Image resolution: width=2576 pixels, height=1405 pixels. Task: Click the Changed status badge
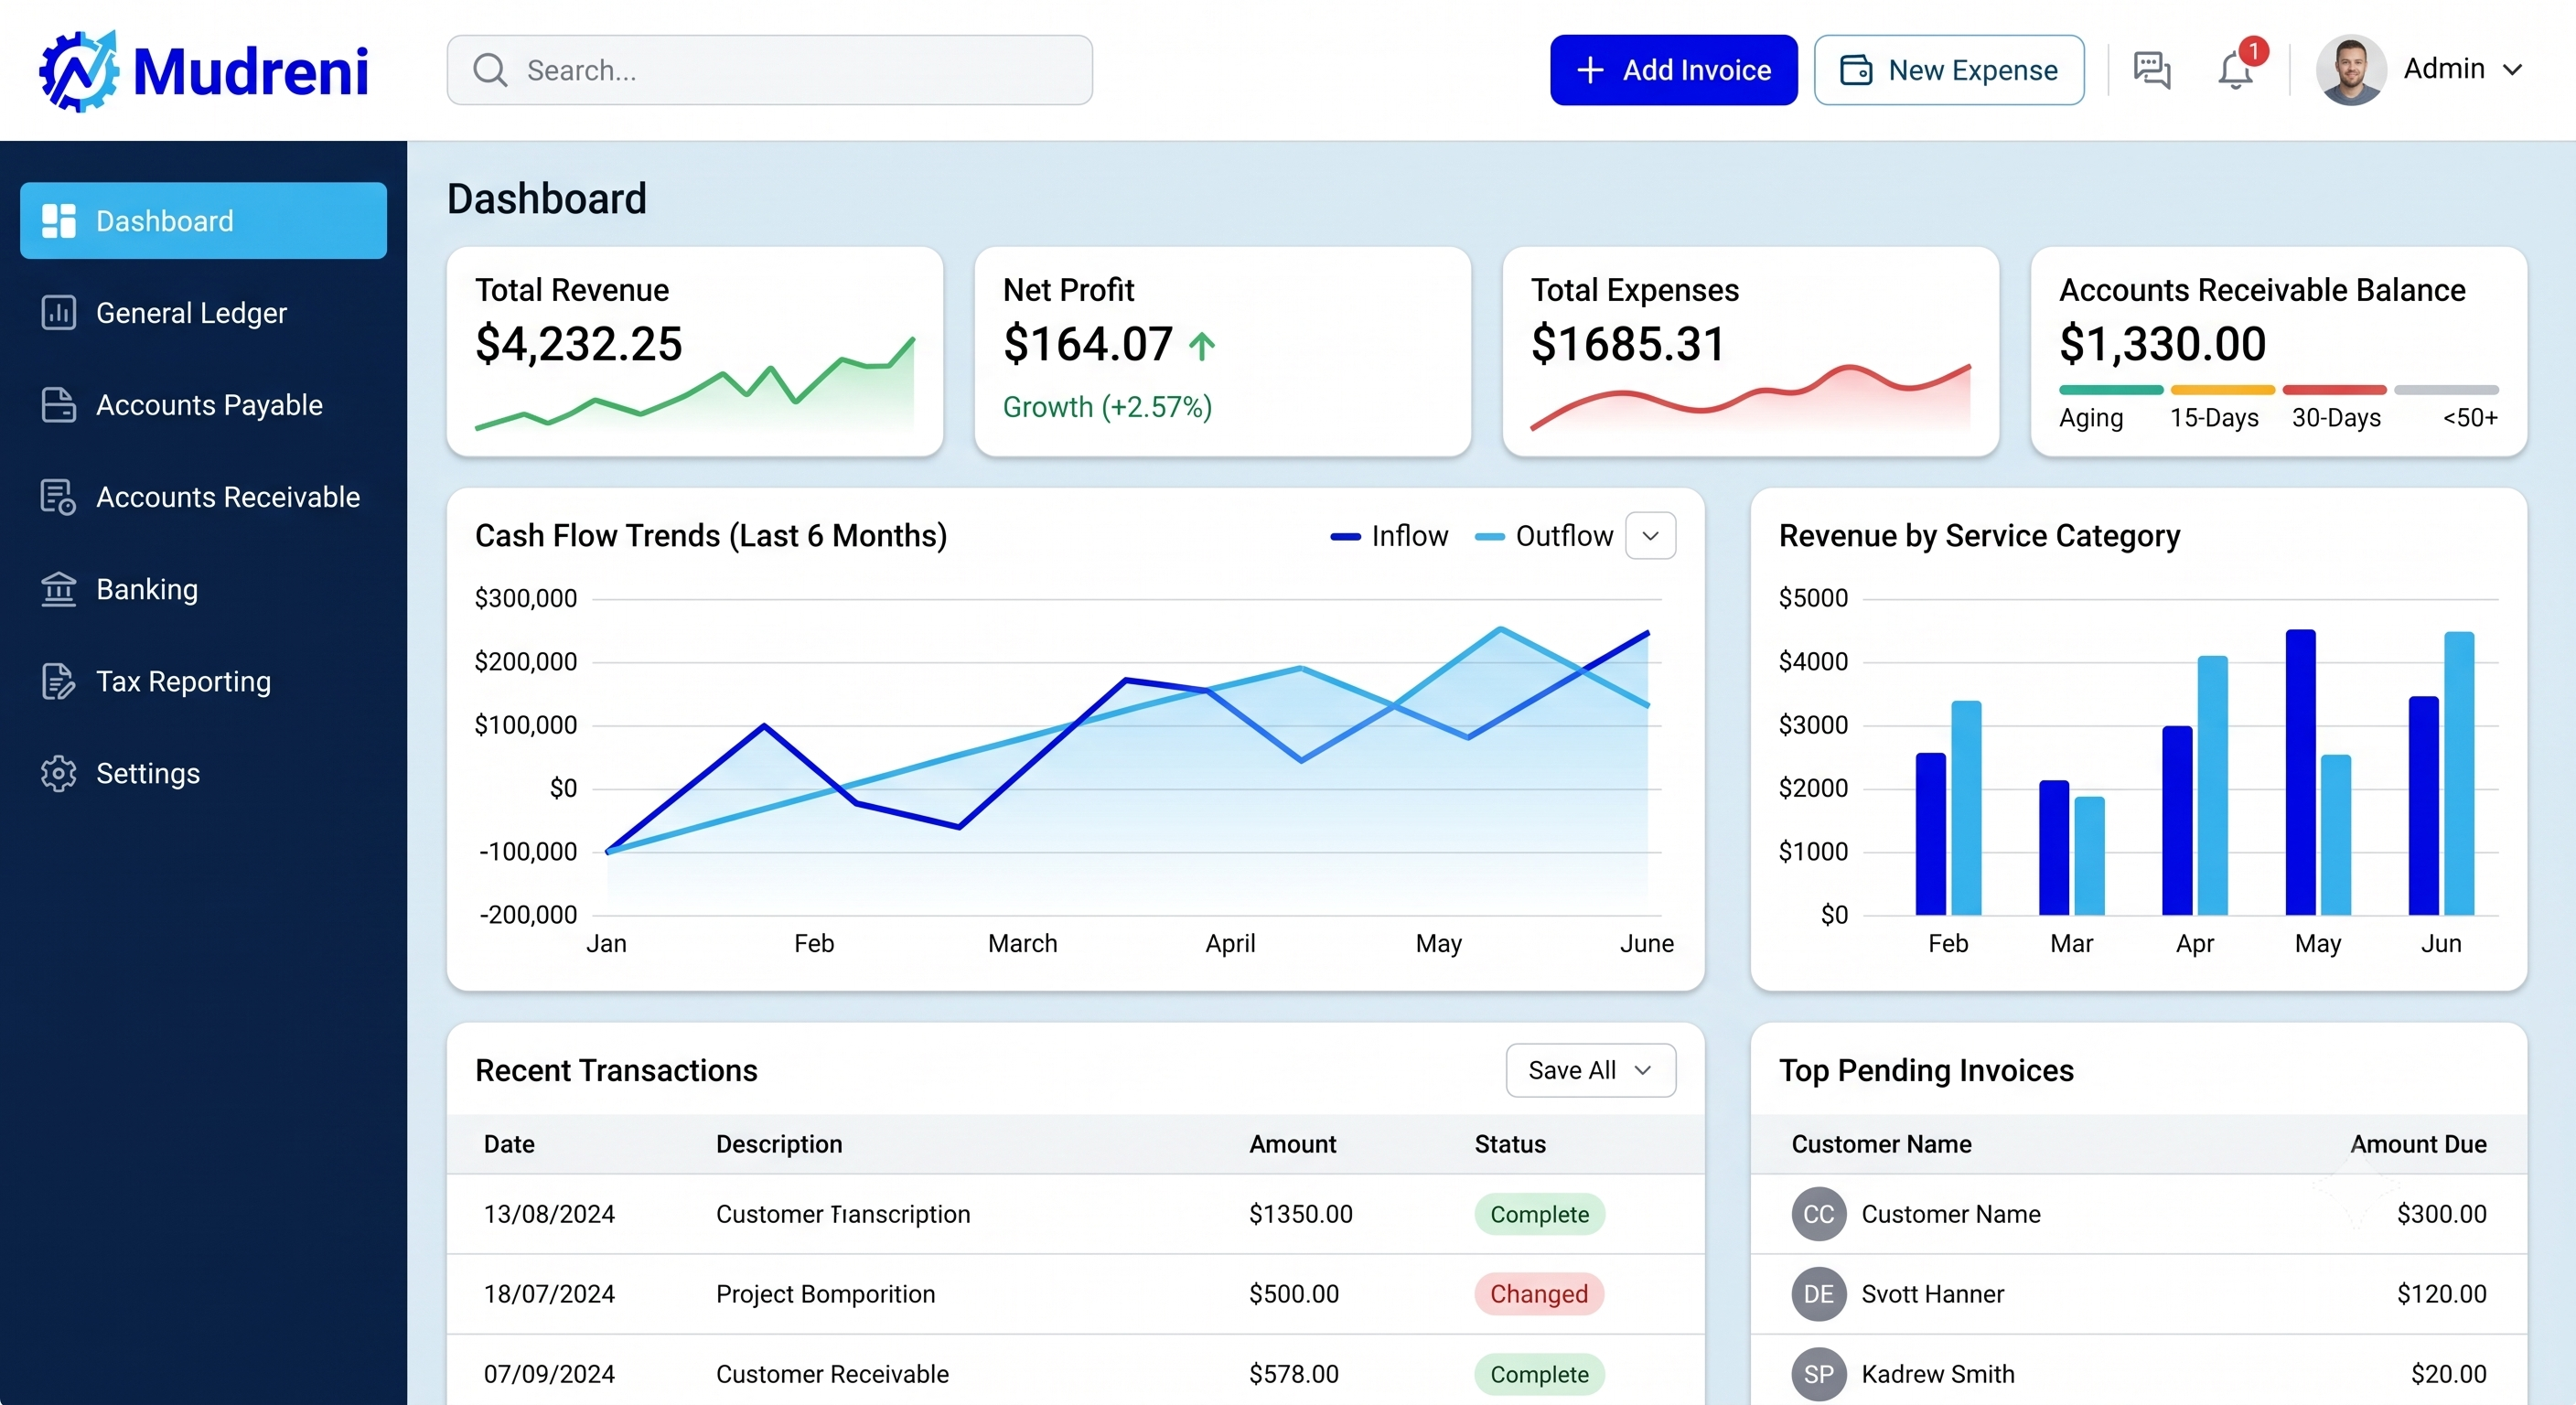tap(1539, 1294)
